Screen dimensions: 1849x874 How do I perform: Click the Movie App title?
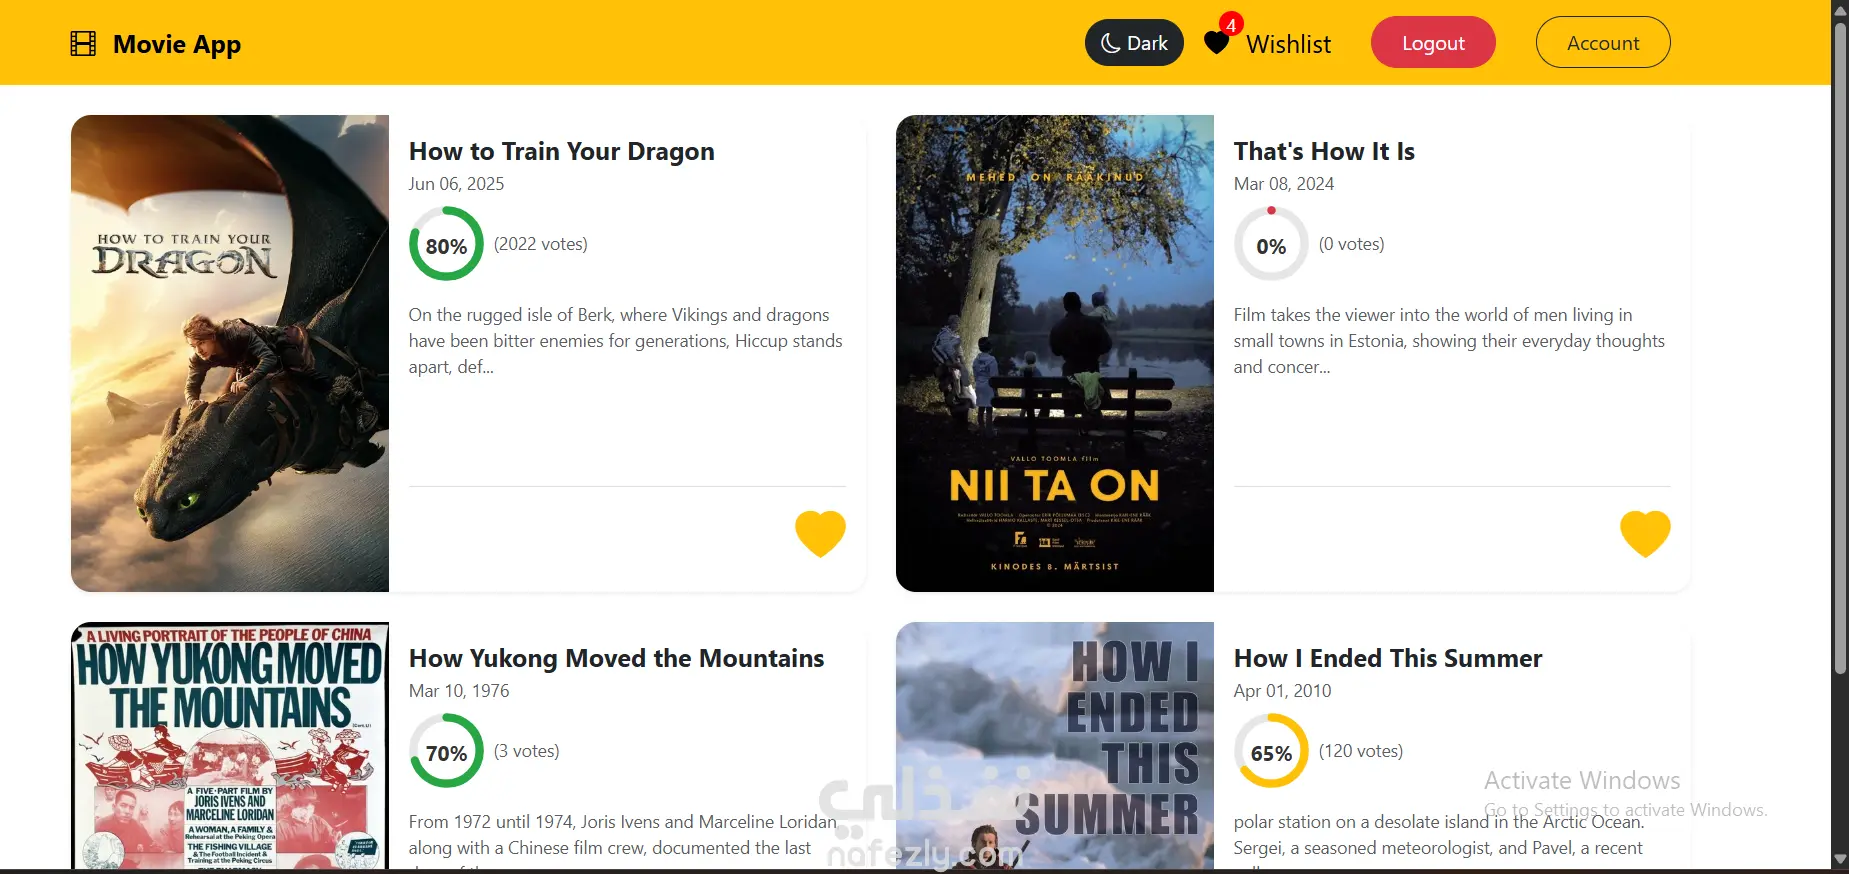pyautogui.click(x=177, y=44)
